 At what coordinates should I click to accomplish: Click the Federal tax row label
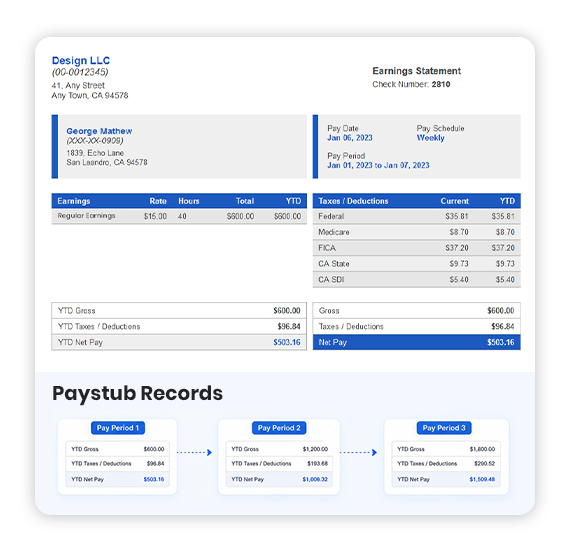pyautogui.click(x=331, y=216)
